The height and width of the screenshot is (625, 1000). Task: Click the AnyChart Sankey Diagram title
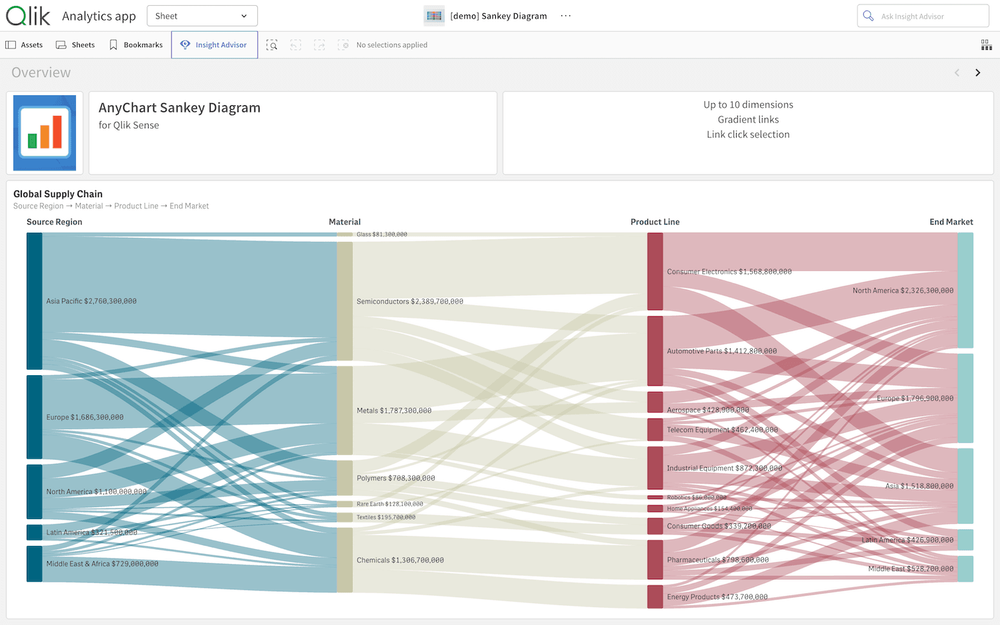pos(179,108)
